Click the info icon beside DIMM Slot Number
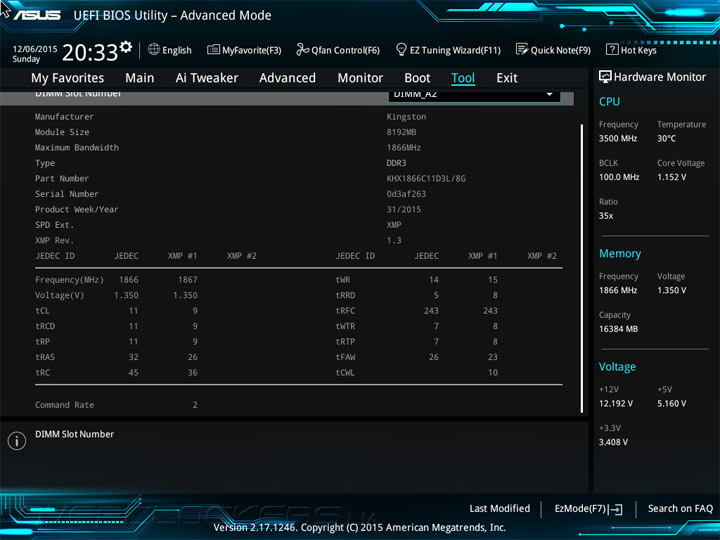The width and height of the screenshot is (720, 540). tap(17, 441)
